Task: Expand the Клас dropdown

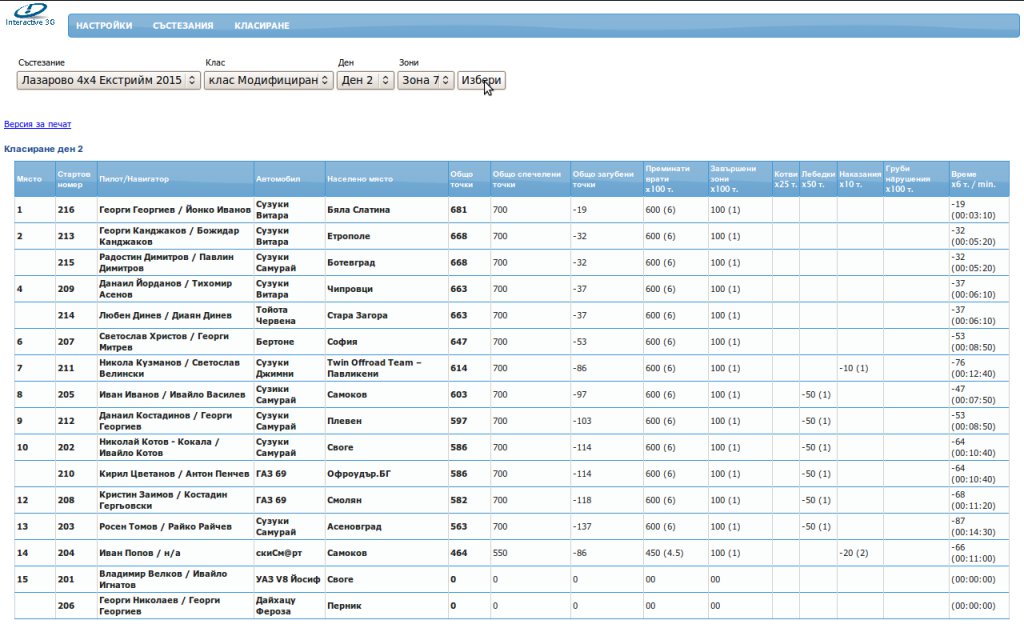Action: pyautogui.click(x=268, y=80)
